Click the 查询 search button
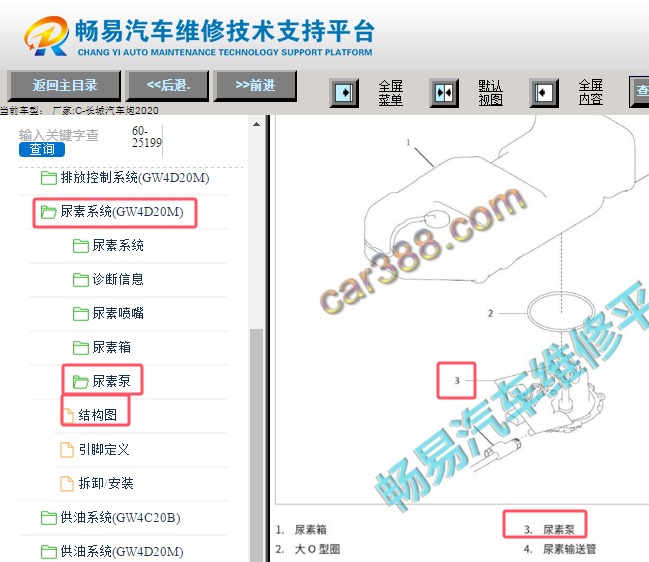The height and width of the screenshot is (562, 649). coord(42,149)
